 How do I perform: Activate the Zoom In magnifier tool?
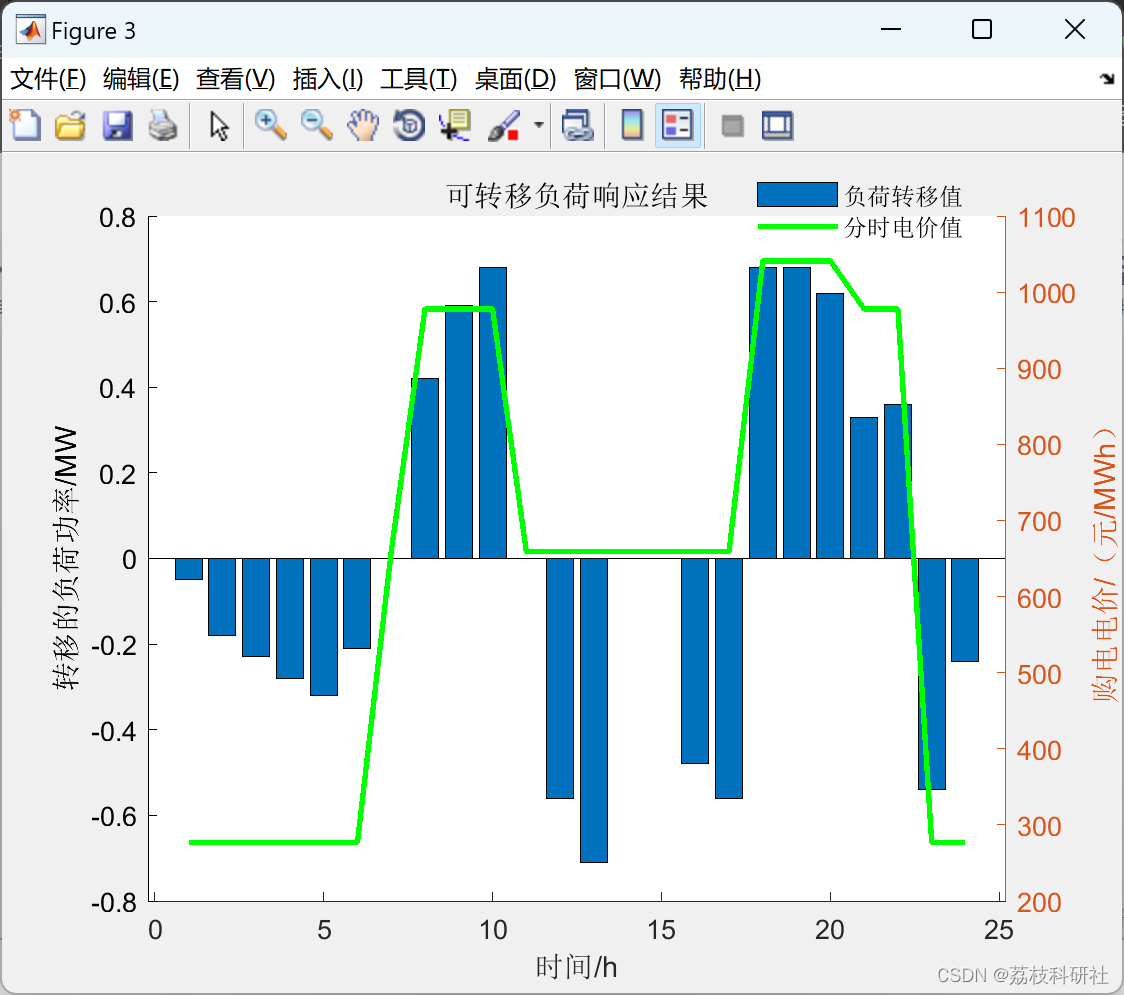click(270, 125)
